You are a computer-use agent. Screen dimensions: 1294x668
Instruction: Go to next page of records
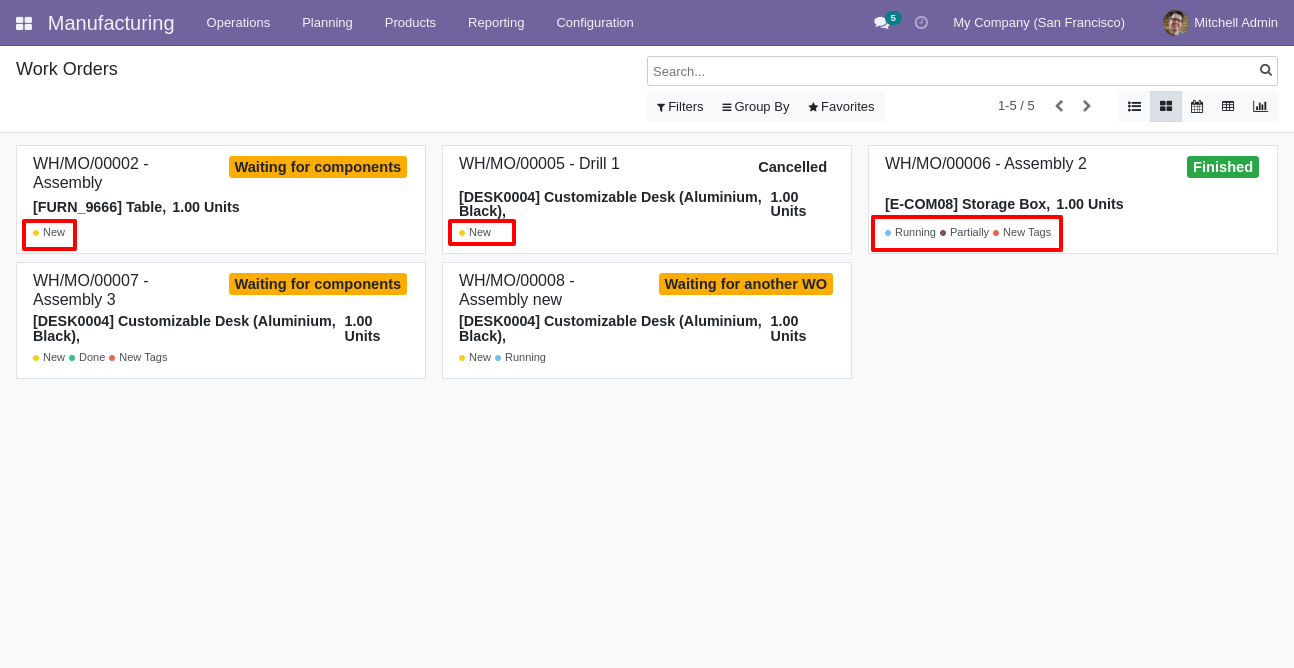click(x=1086, y=106)
